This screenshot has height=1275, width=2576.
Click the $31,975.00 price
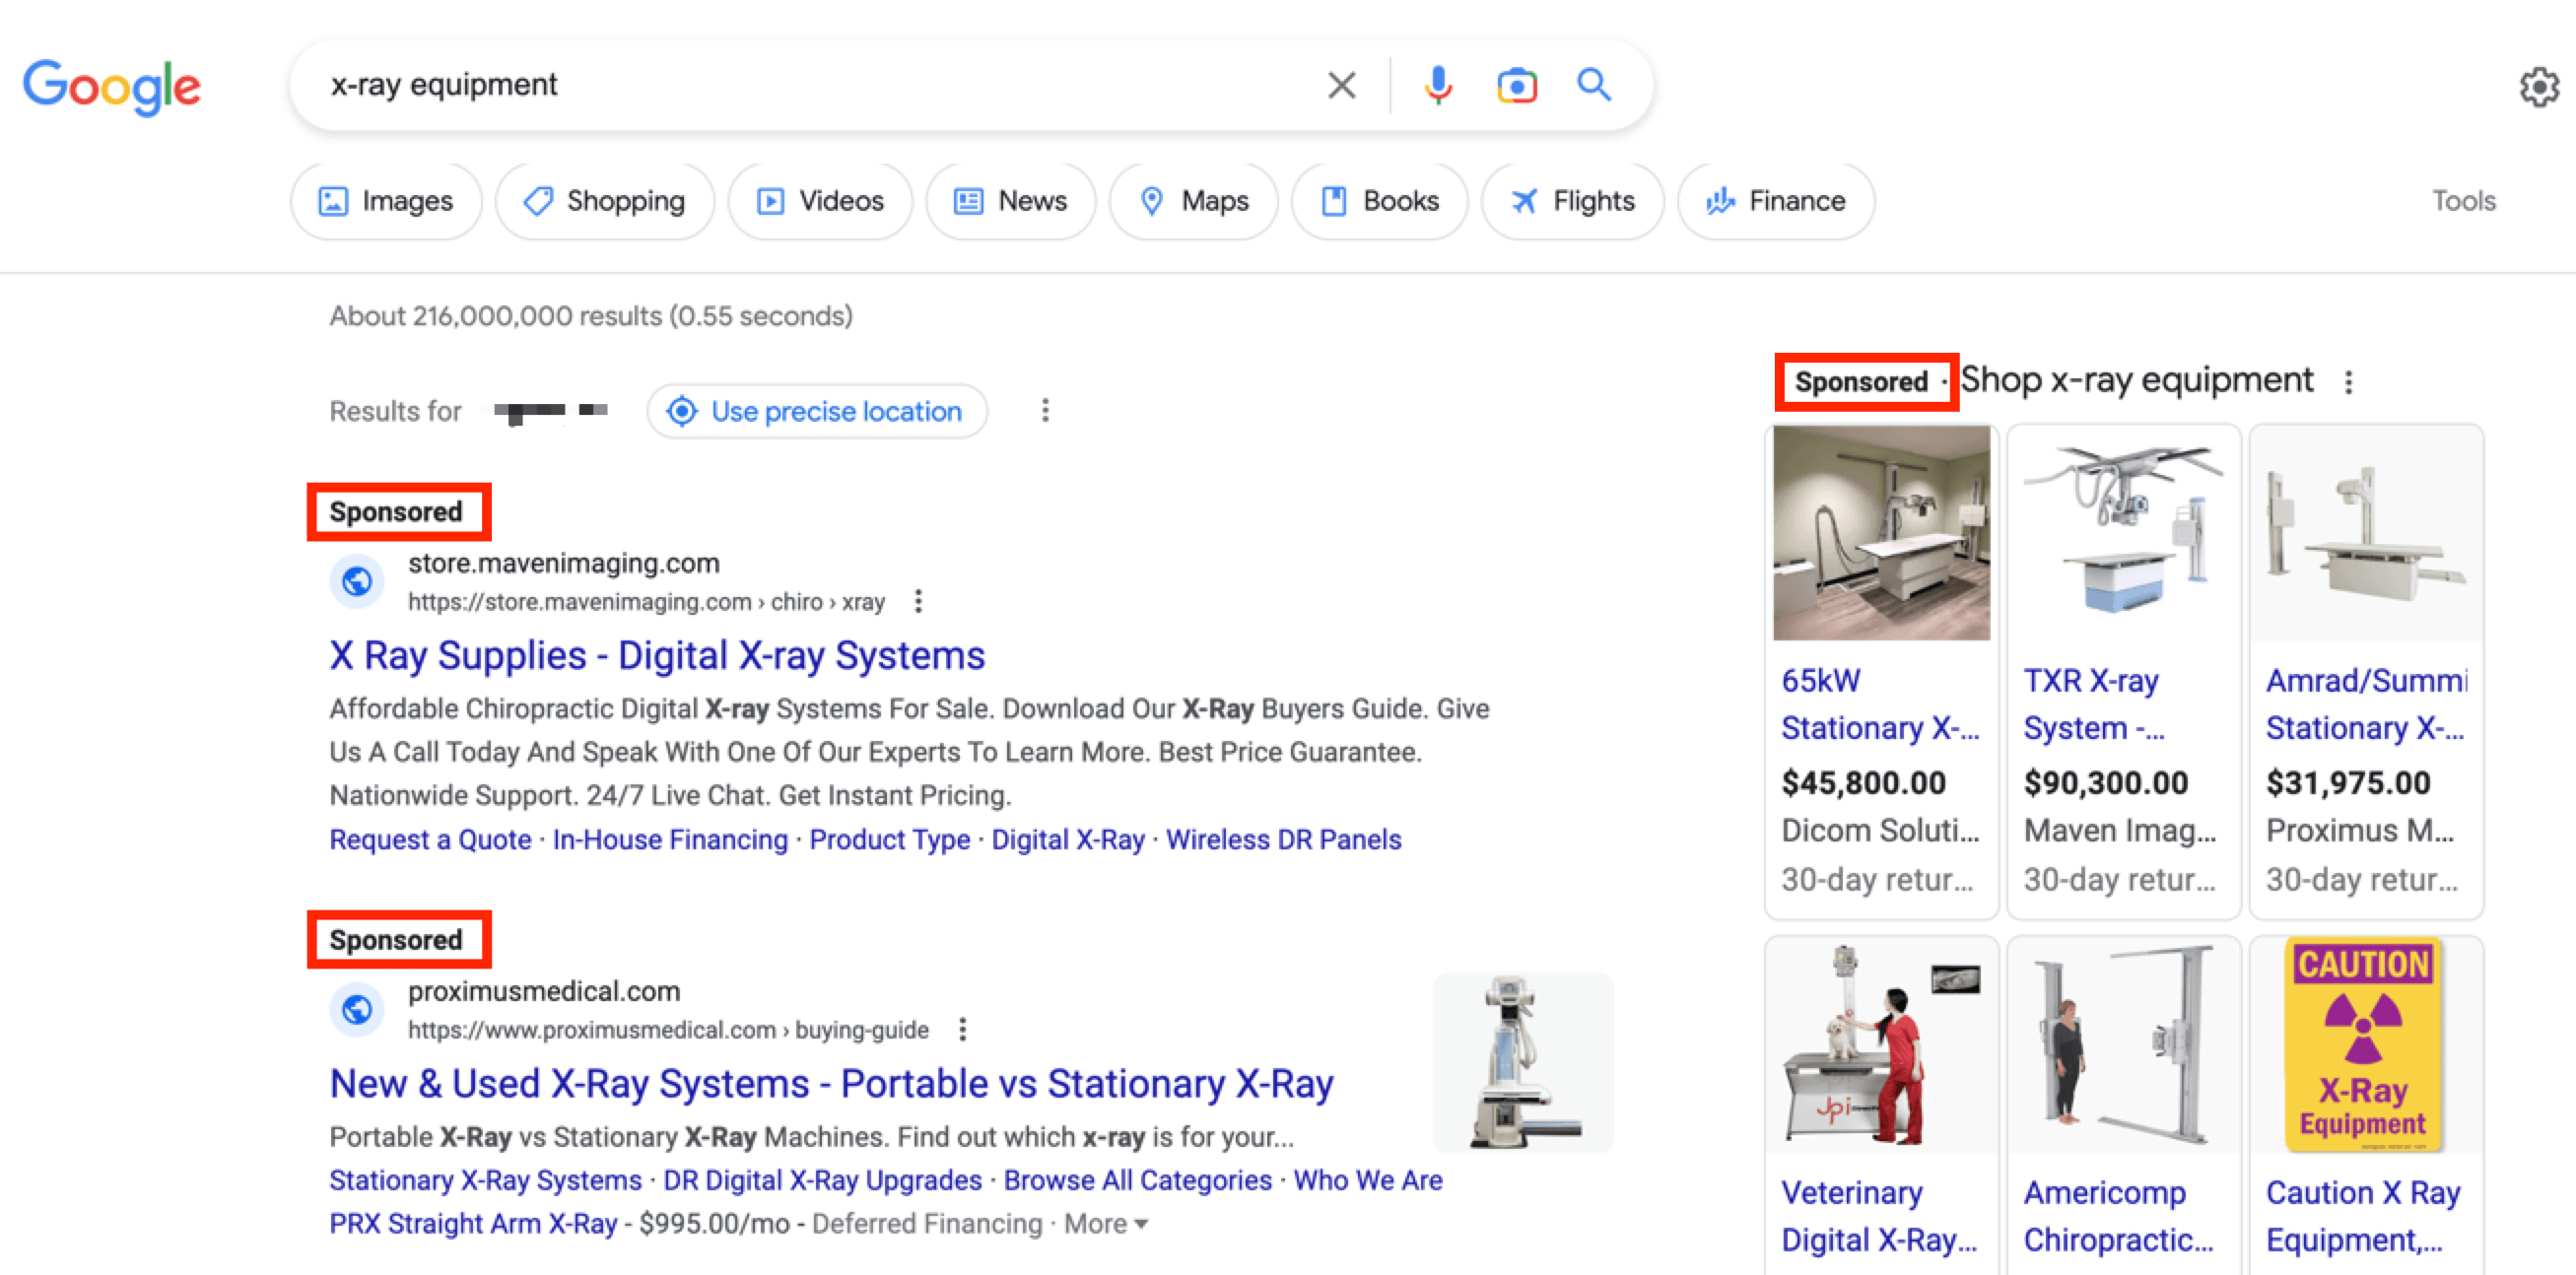pyautogui.click(x=2347, y=782)
